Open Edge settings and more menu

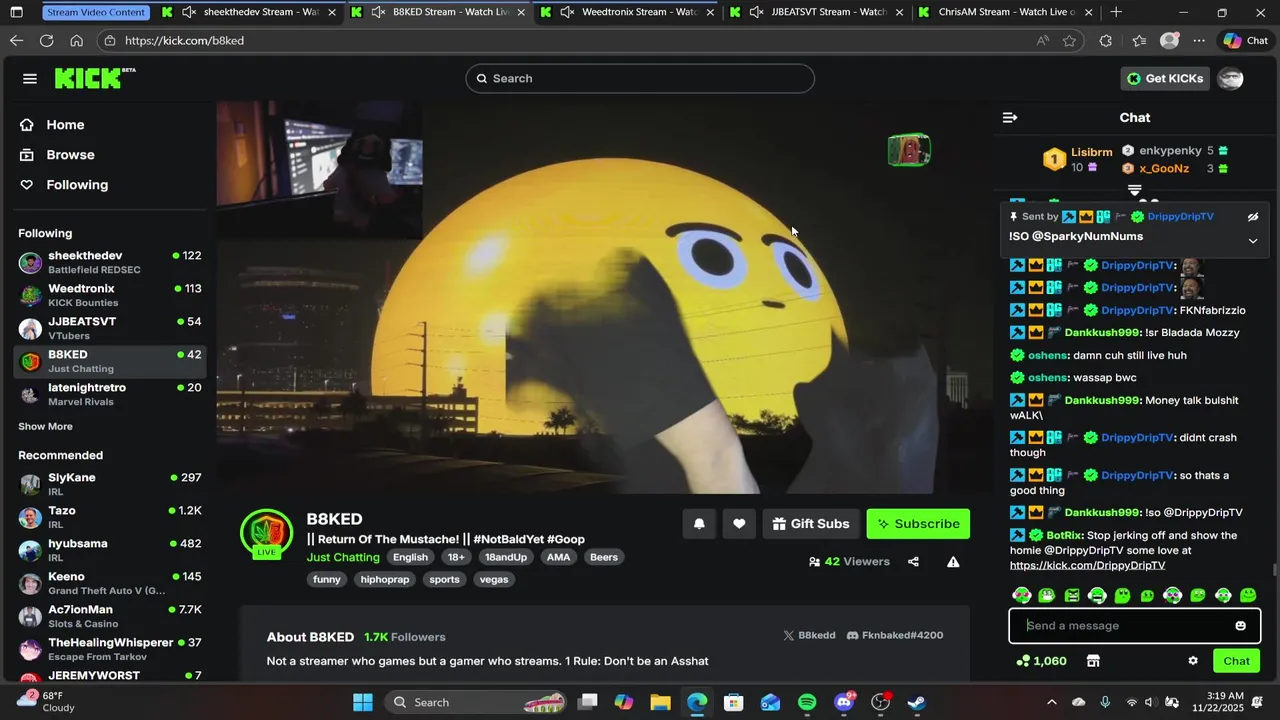pos(1199,41)
